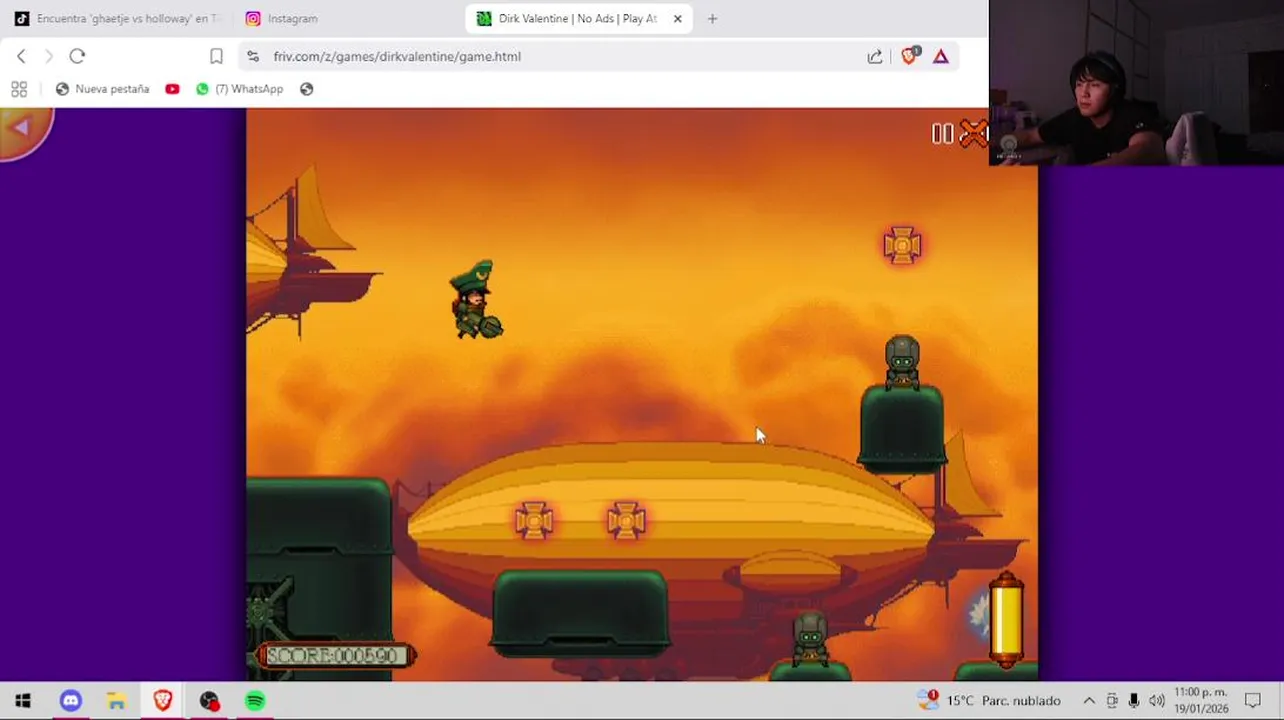Open the volume control tray icon
1284x720 pixels.
click(1156, 701)
